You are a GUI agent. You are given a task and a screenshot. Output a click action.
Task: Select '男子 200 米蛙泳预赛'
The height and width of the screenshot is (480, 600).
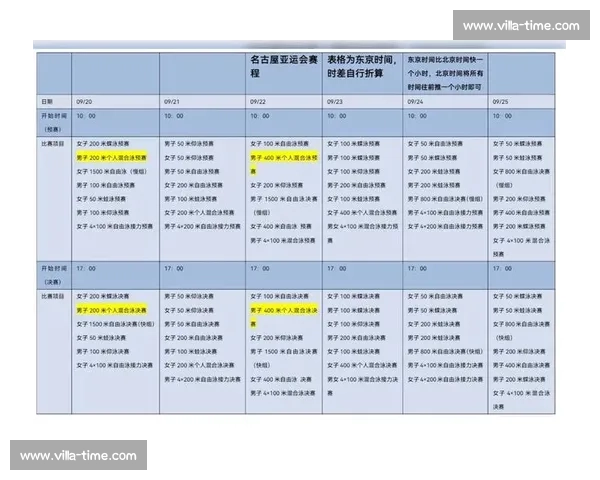click(x=434, y=185)
